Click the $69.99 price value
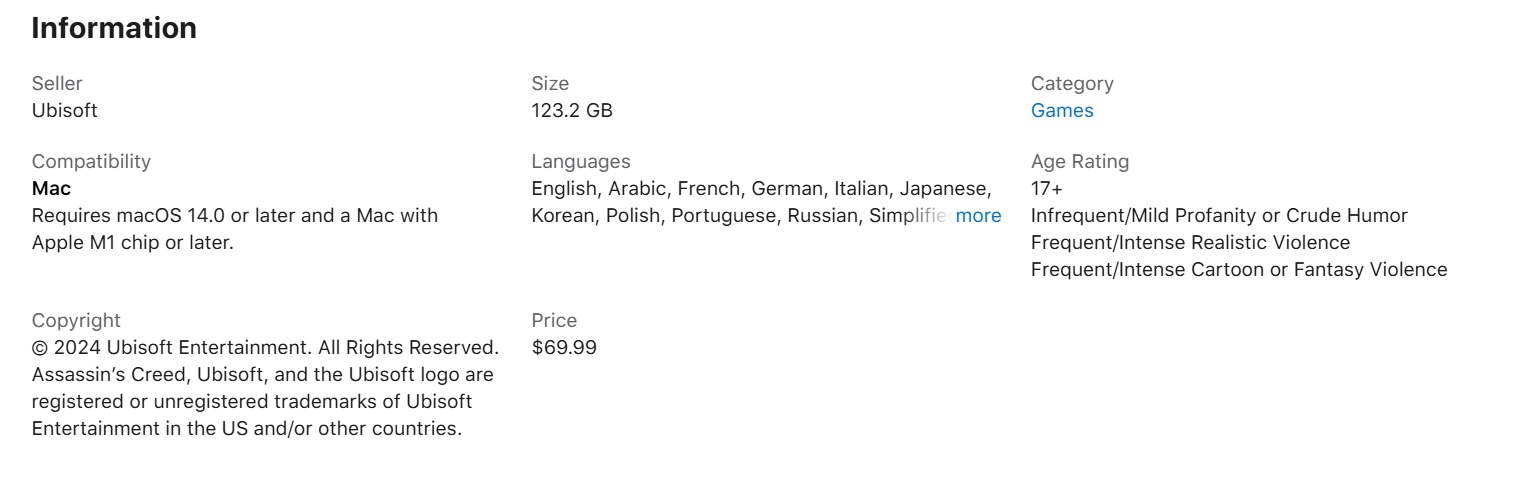1533x497 pixels. click(x=564, y=348)
